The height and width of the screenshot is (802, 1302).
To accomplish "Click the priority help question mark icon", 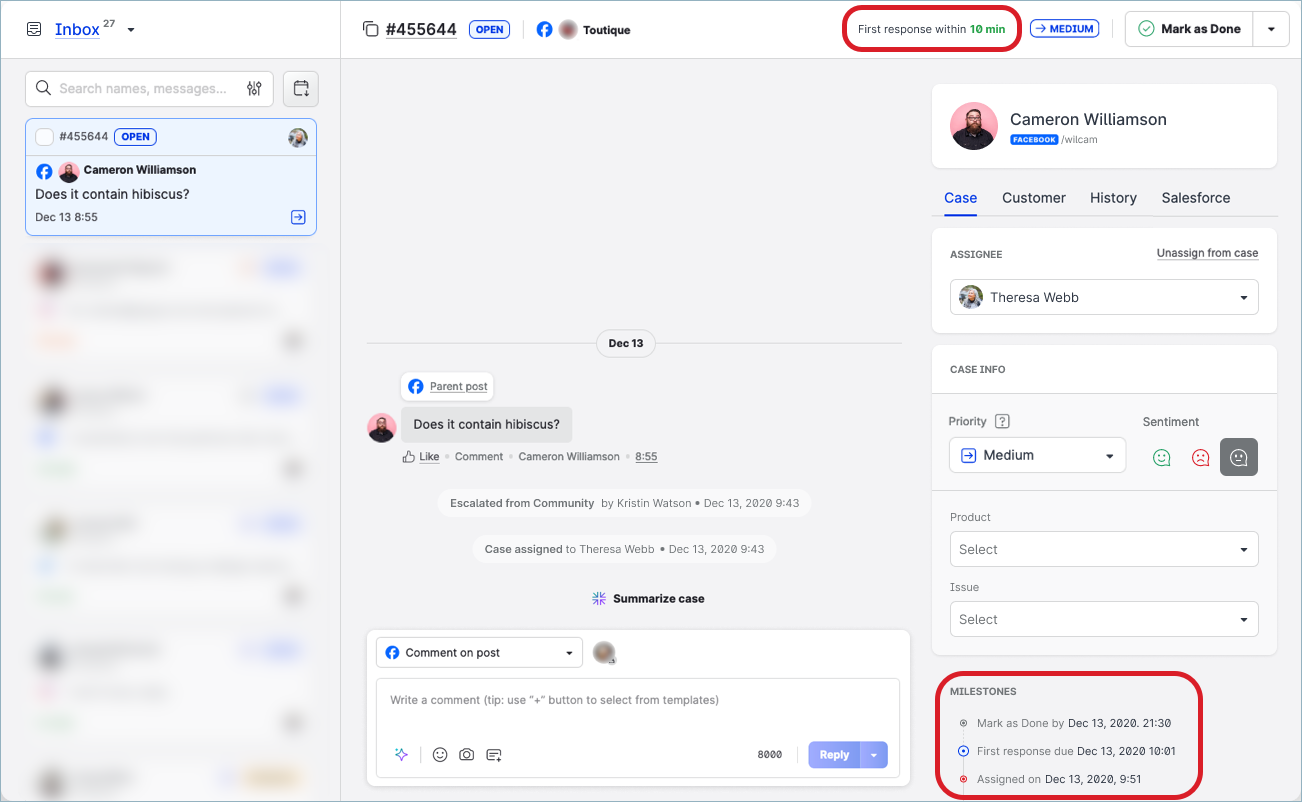I will coord(1003,422).
